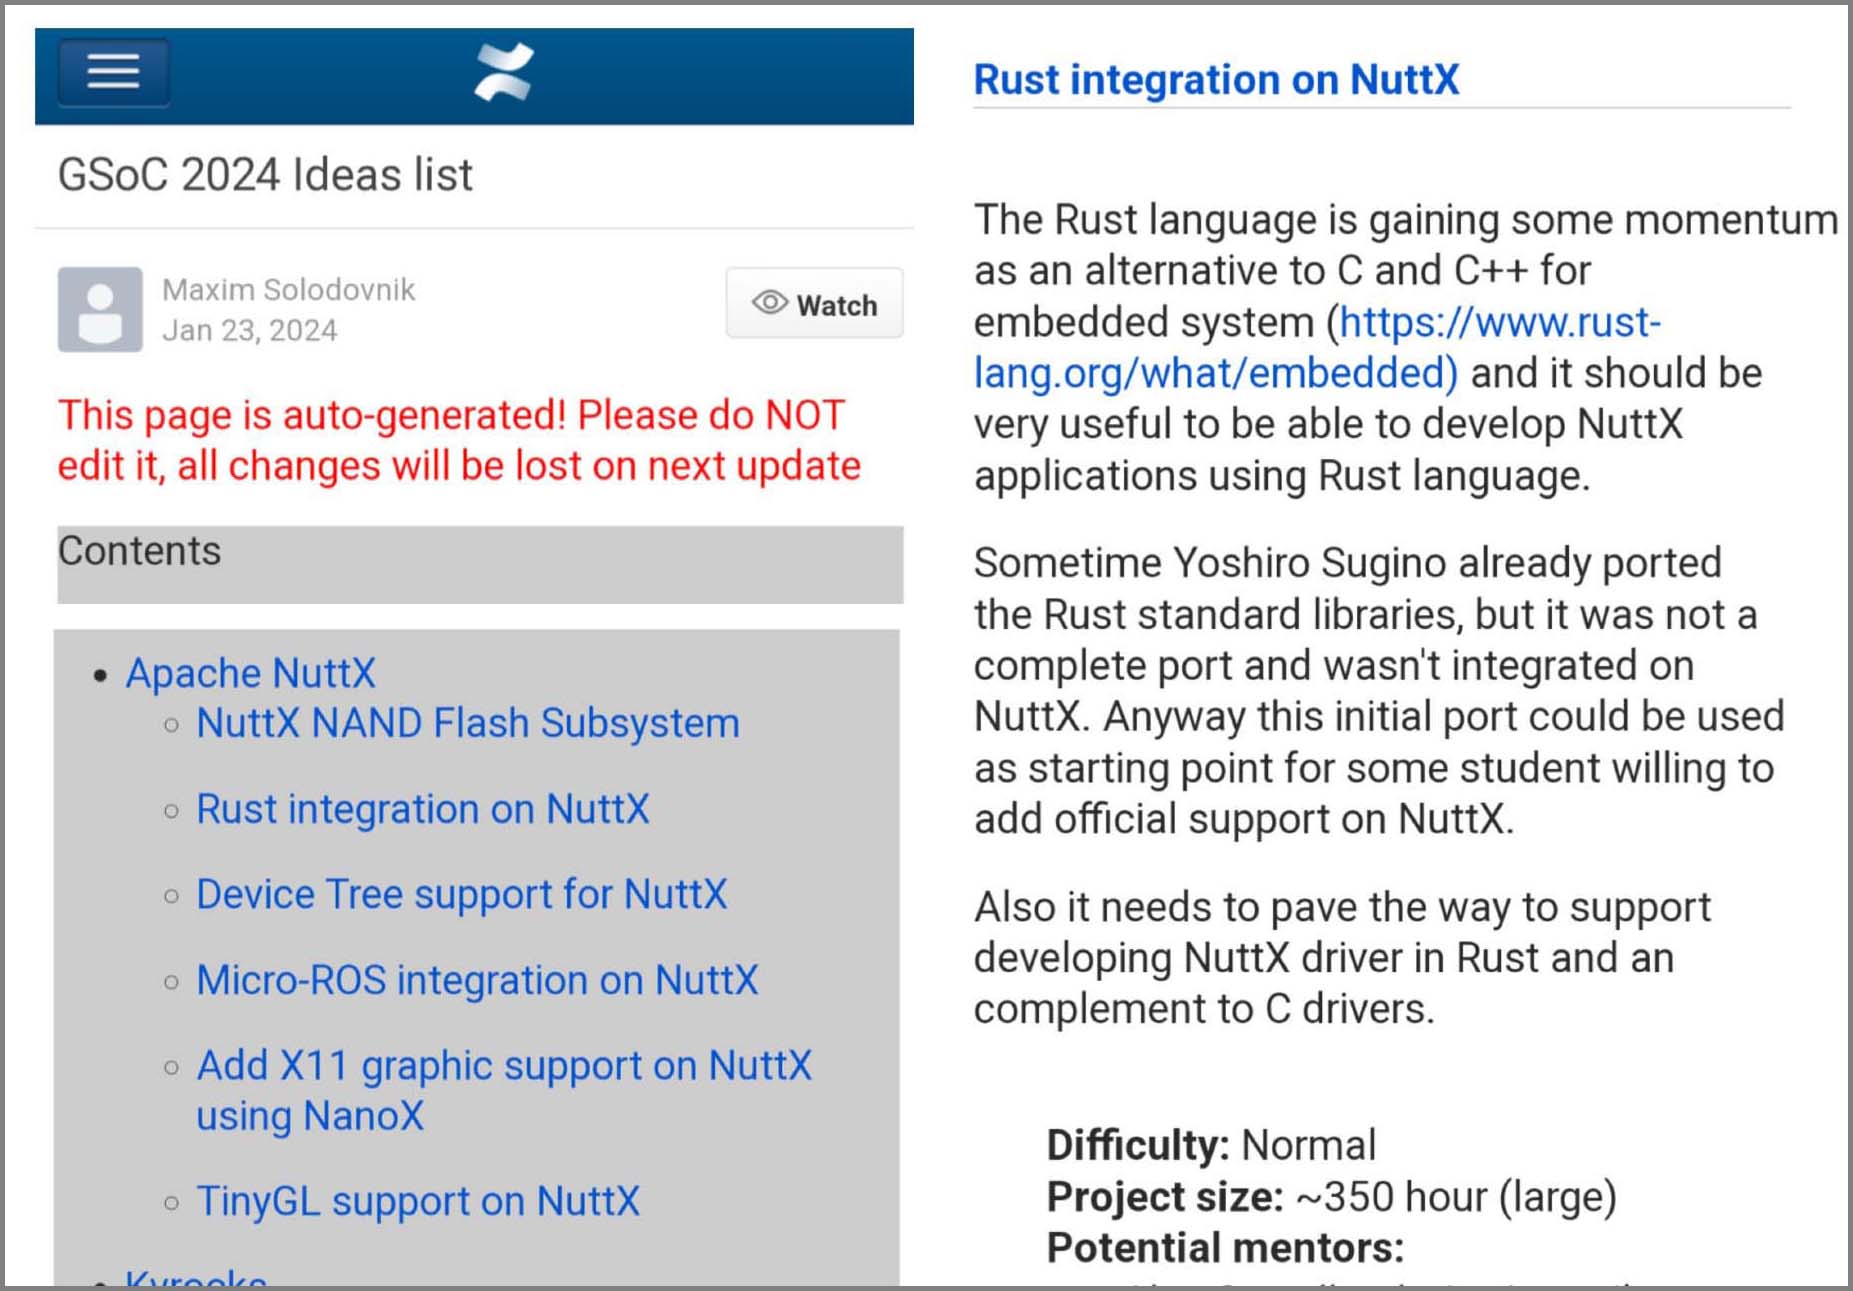Viewport: 1853px width, 1291px height.
Task: Open TinyGL support on NuttX link
Action: click(x=418, y=1201)
